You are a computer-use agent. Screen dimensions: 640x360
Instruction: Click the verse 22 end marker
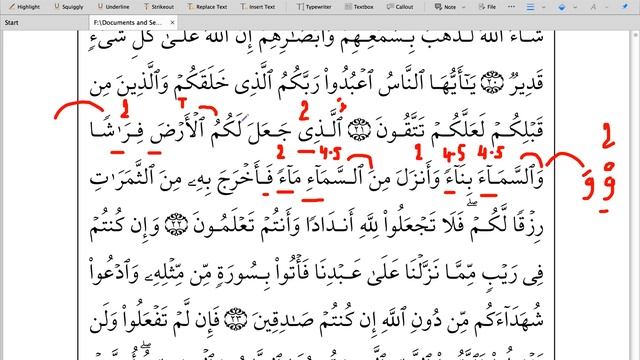pyautogui.click(x=176, y=224)
